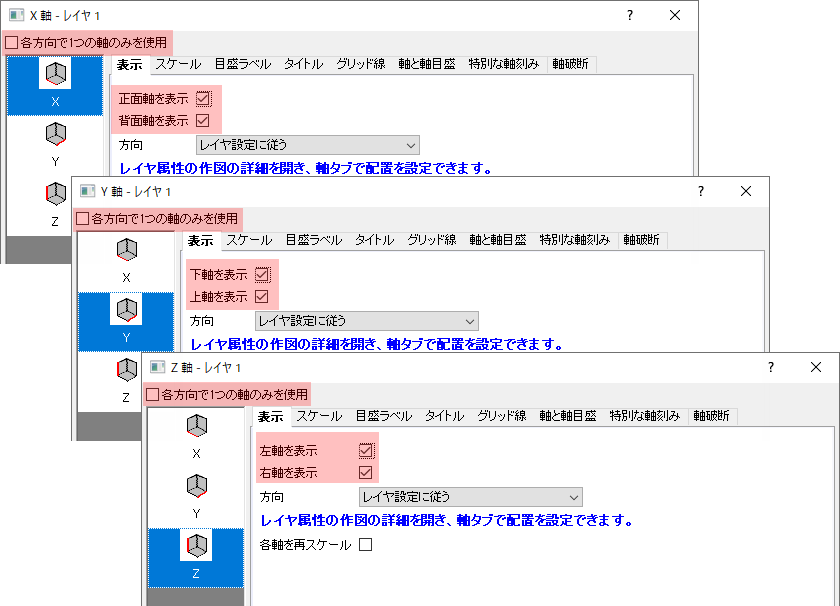Open help in X軸 dialog
This screenshot has width=840, height=606.
[x=630, y=15]
